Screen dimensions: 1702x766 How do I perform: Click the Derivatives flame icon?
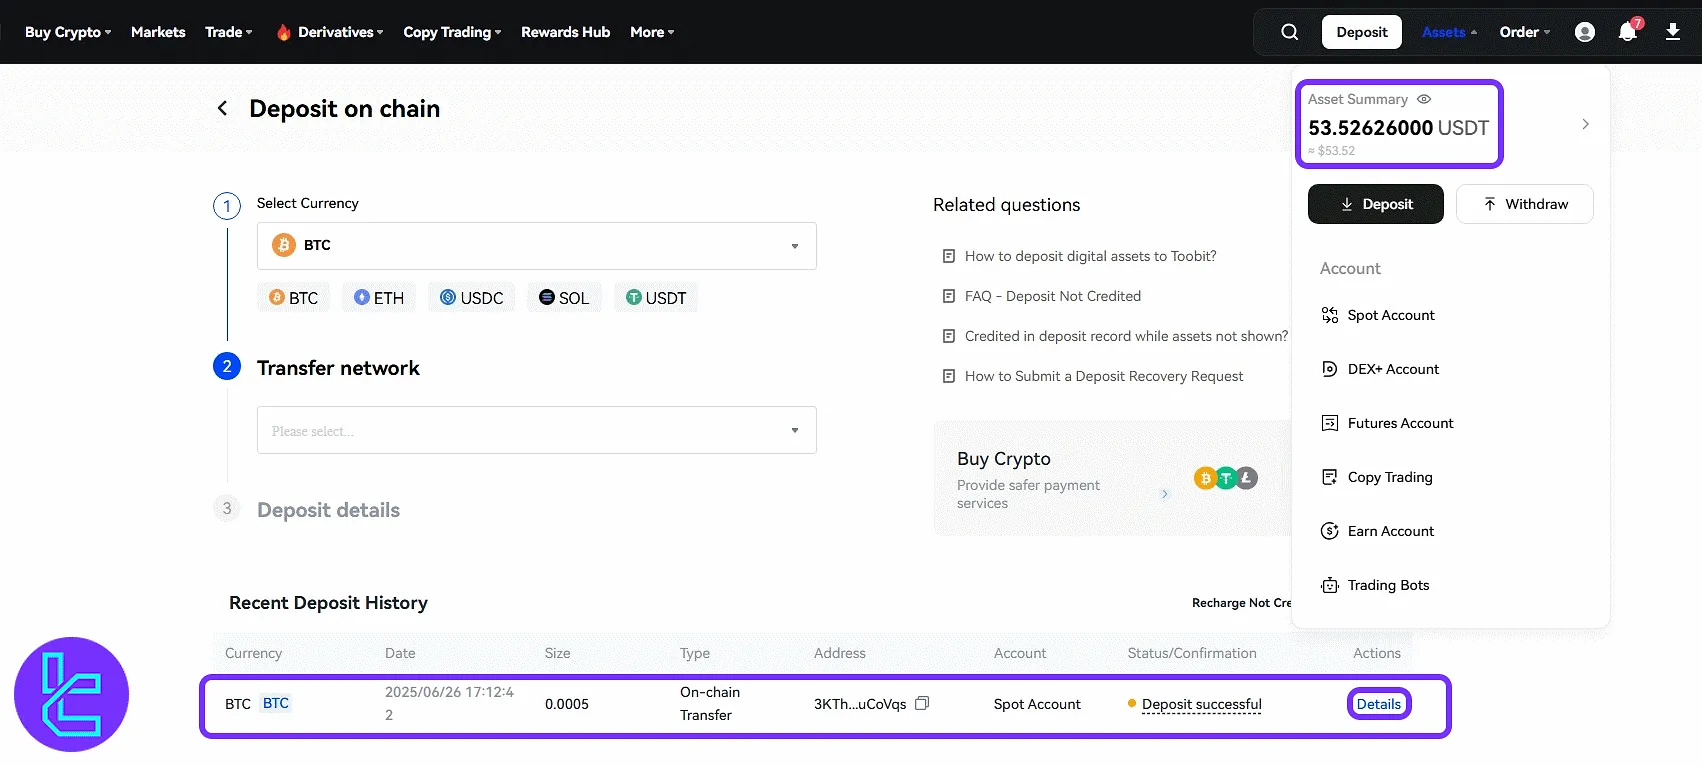(283, 32)
